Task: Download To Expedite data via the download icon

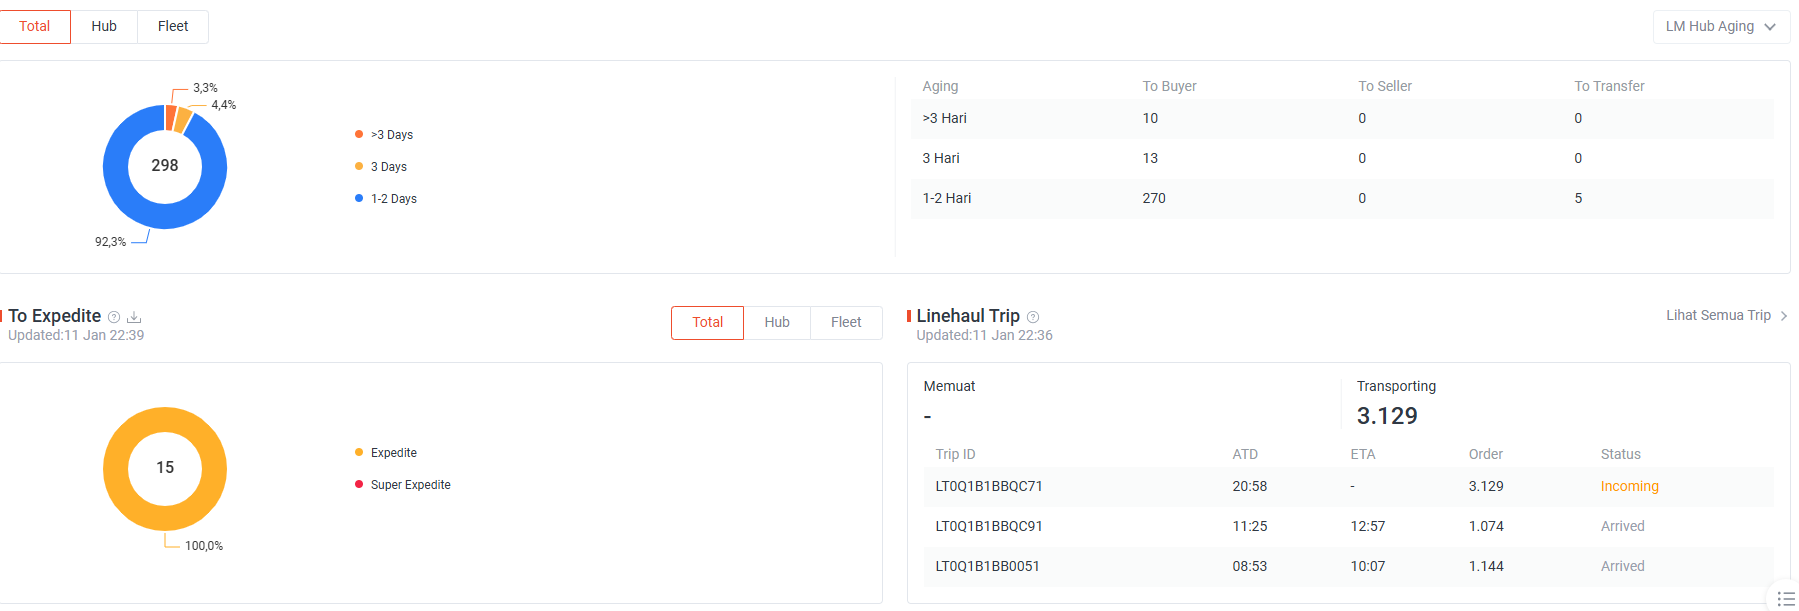Action: coord(134,317)
